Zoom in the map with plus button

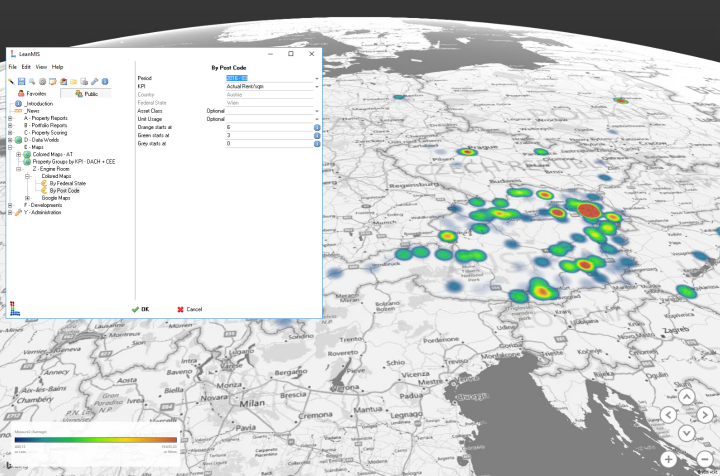pos(668,458)
